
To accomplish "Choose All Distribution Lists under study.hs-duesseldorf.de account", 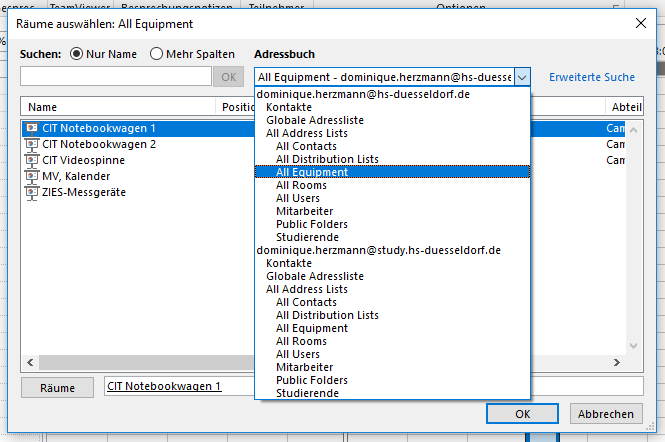I will click(x=327, y=315).
